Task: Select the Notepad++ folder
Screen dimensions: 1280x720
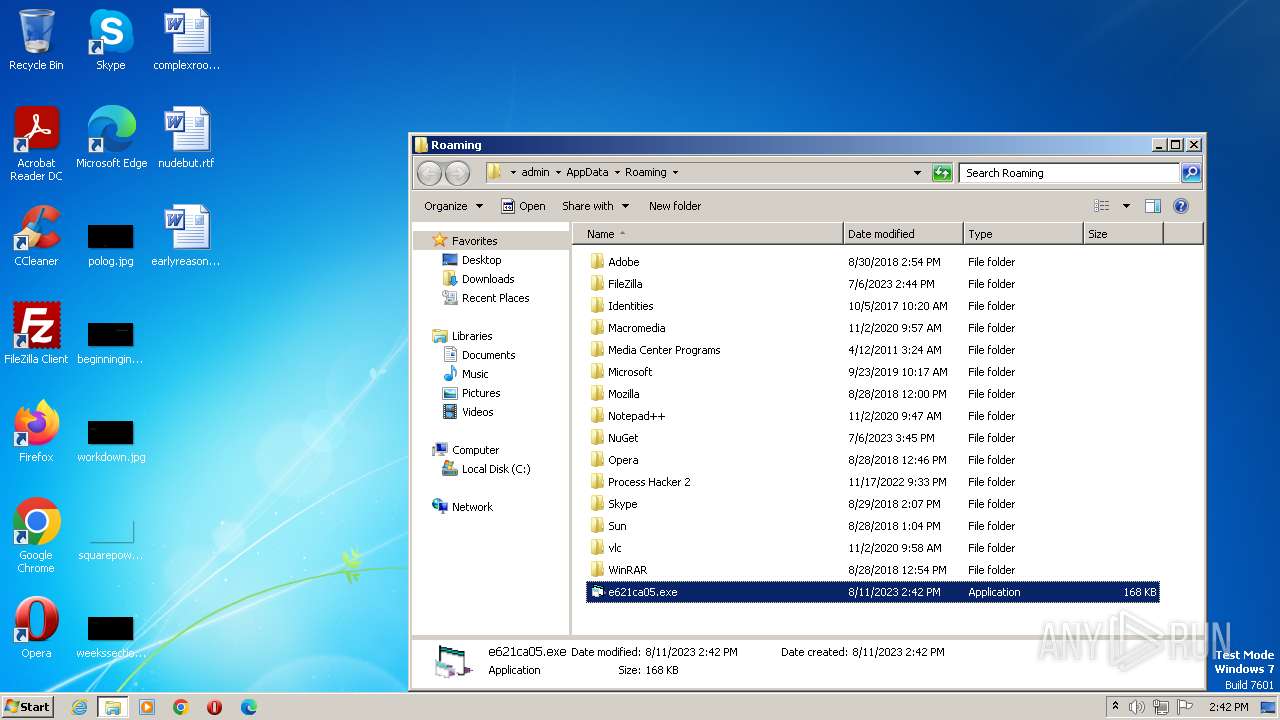Action: pos(873,416)
